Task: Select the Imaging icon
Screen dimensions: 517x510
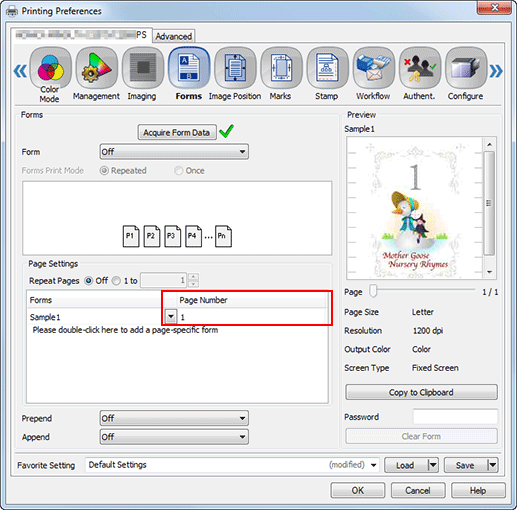Action: point(143,68)
